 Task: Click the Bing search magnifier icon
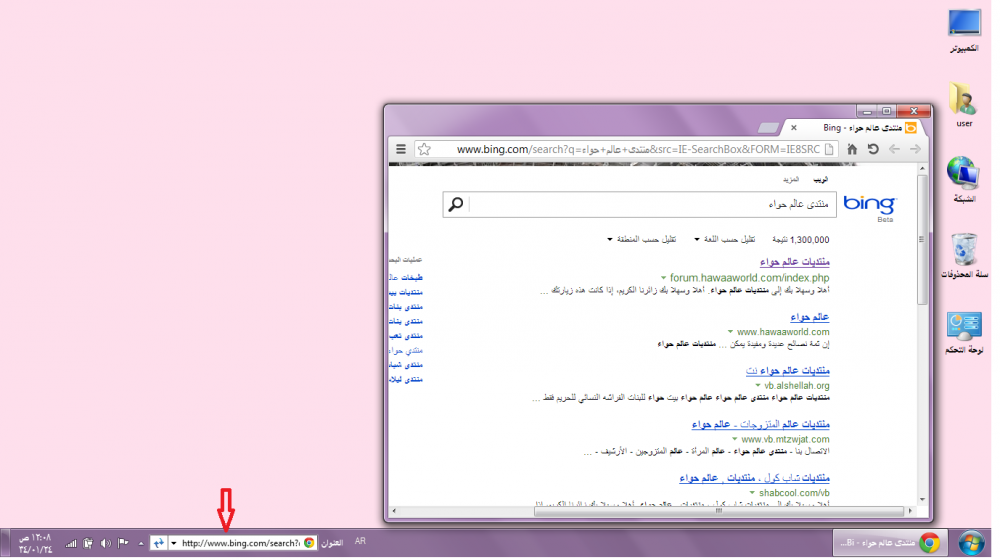point(455,204)
